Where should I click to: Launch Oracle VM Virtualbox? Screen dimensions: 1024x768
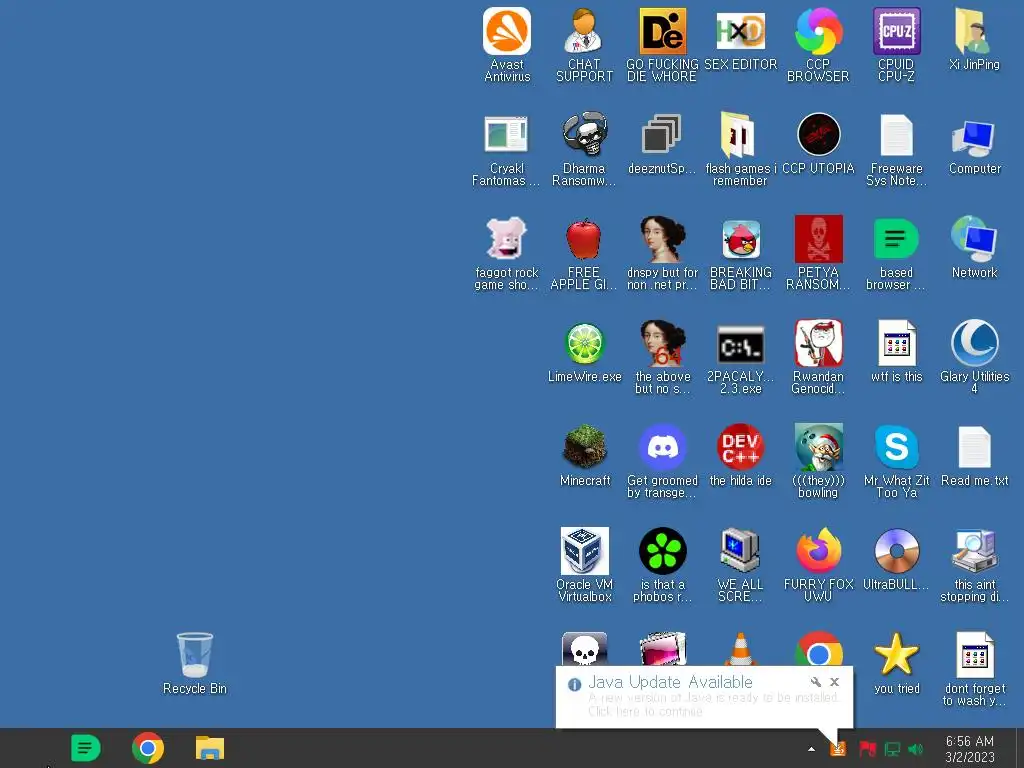(584, 566)
